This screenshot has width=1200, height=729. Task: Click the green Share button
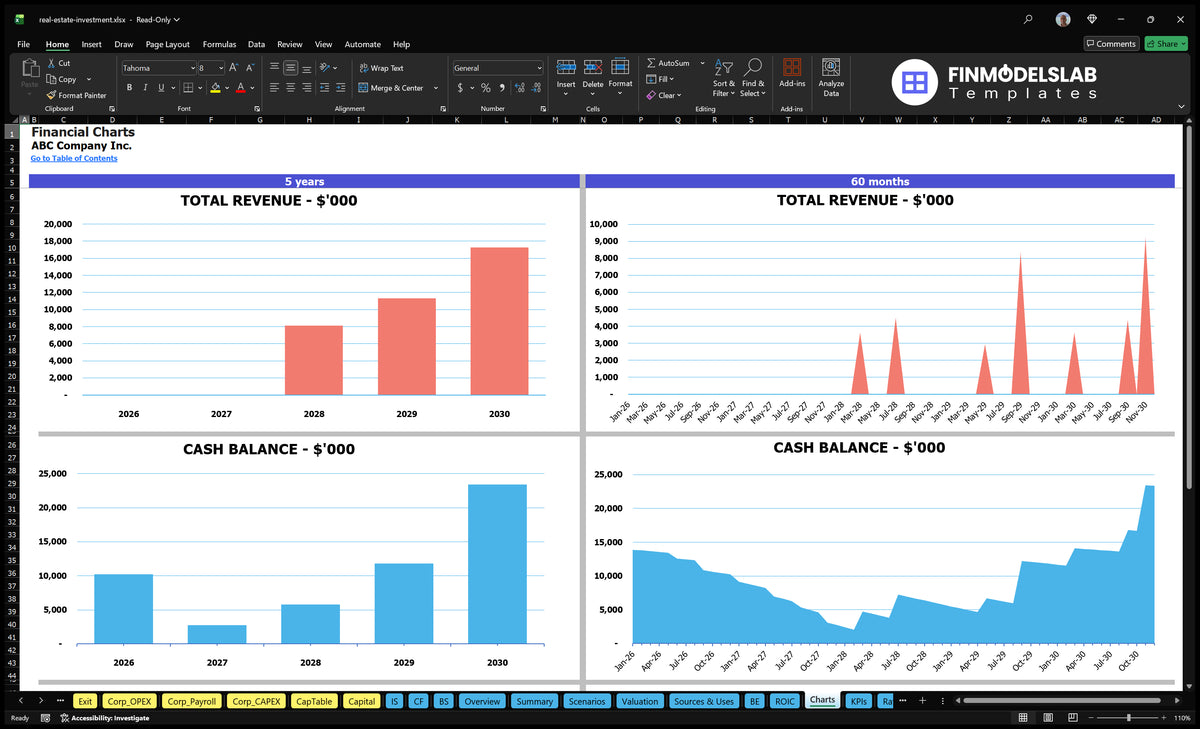(x=1165, y=44)
